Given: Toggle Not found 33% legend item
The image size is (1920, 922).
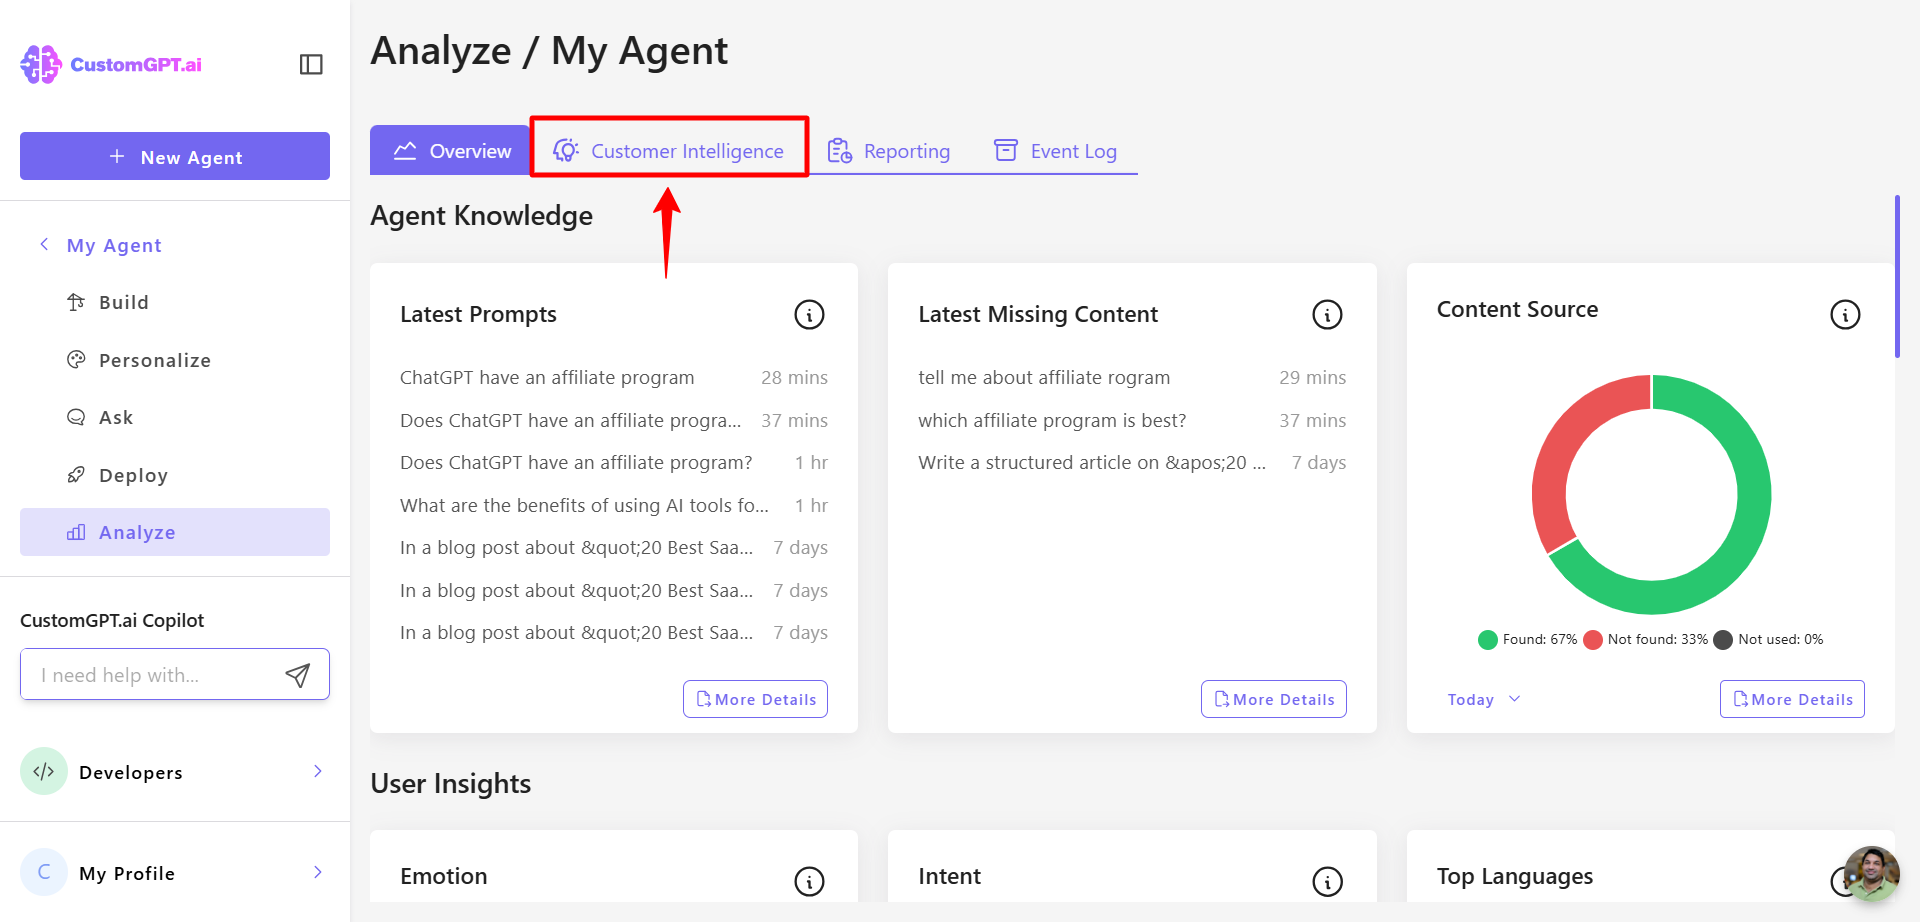Looking at the screenshot, I should (x=1646, y=639).
